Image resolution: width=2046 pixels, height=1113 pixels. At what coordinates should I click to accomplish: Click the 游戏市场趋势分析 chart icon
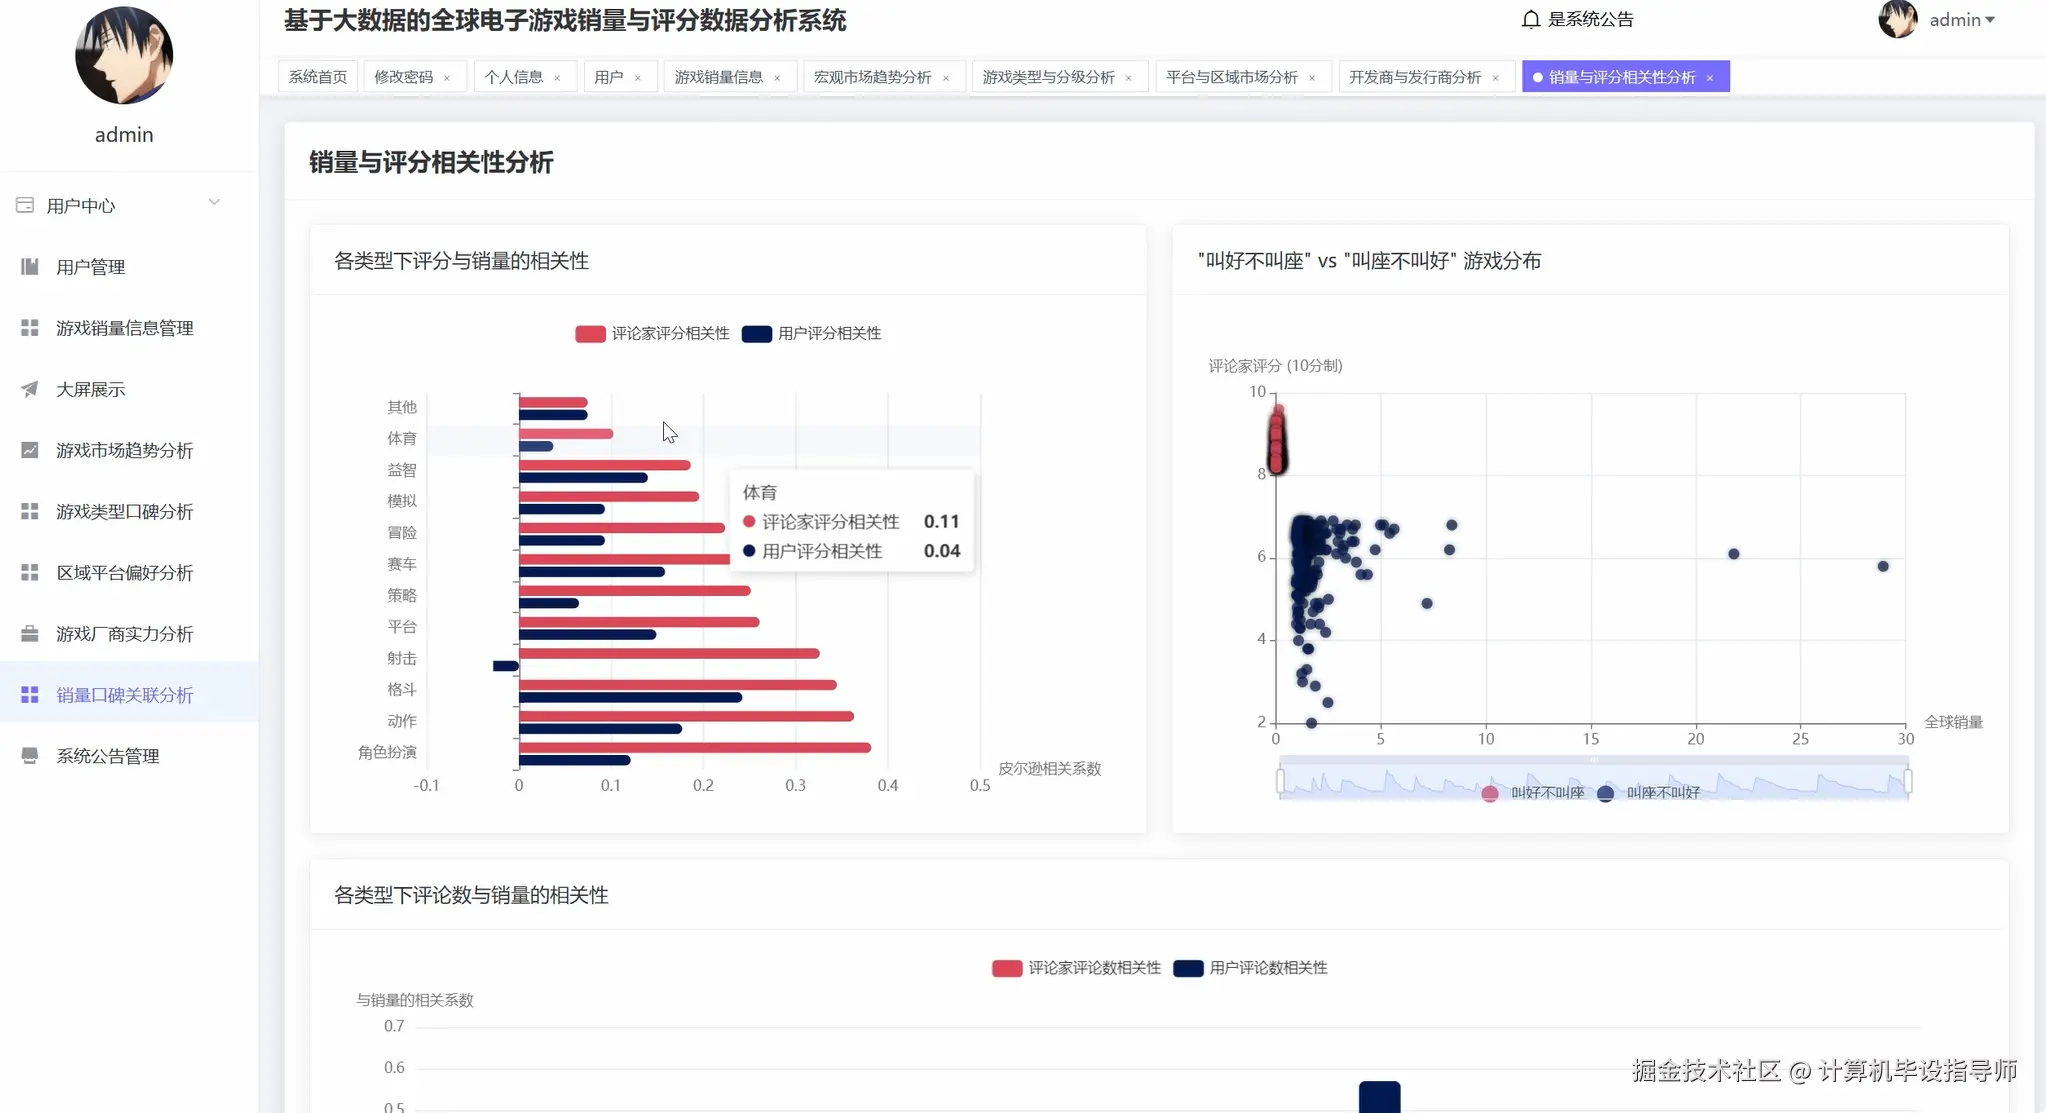pyautogui.click(x=28, y=450)
